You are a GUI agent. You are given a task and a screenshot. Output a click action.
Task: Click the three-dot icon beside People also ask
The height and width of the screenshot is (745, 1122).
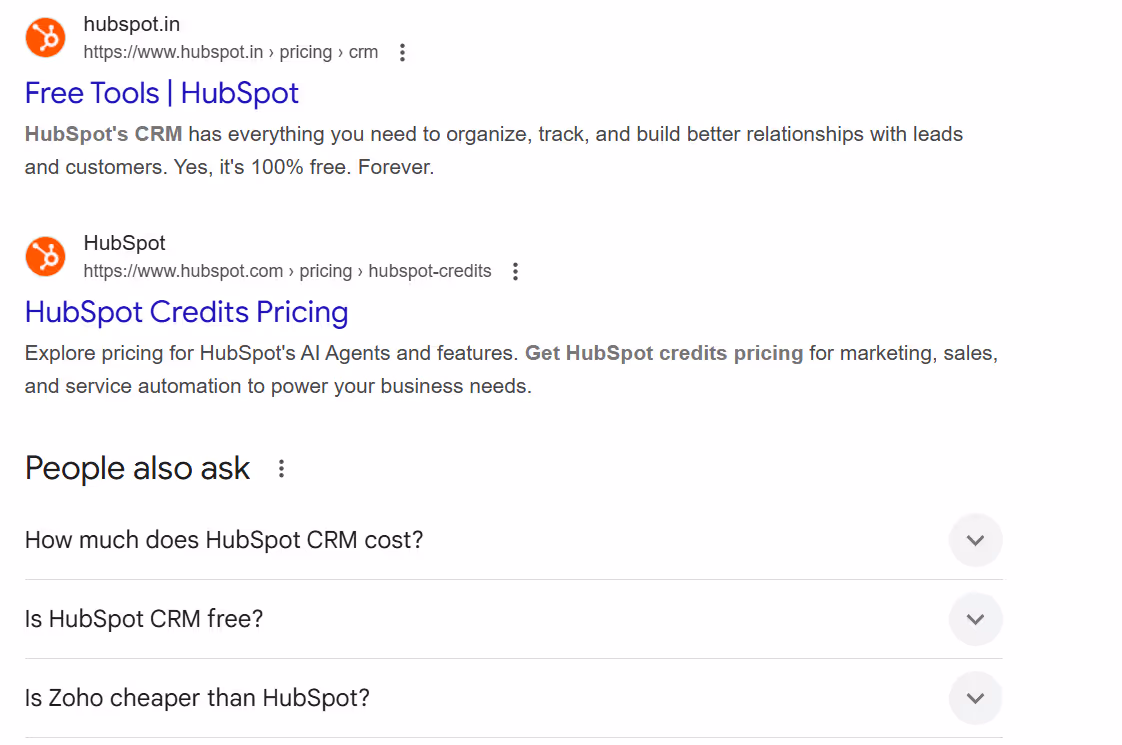281,468
